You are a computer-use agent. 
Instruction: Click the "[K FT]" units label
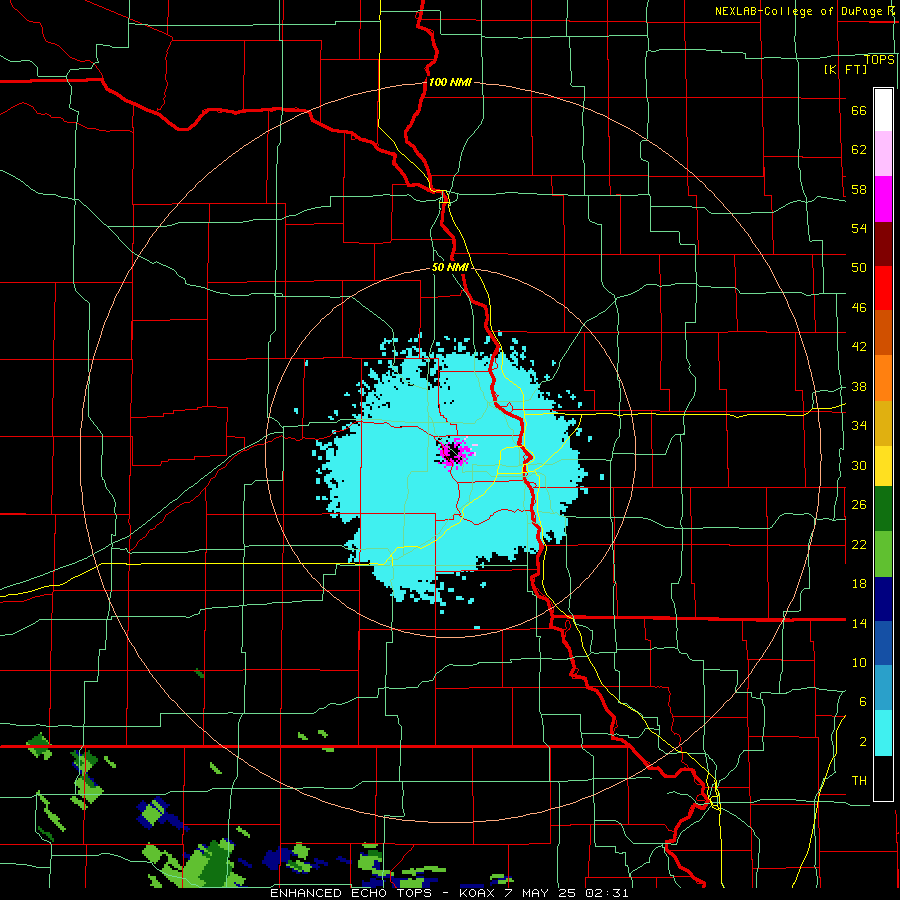tap(845, 69)
